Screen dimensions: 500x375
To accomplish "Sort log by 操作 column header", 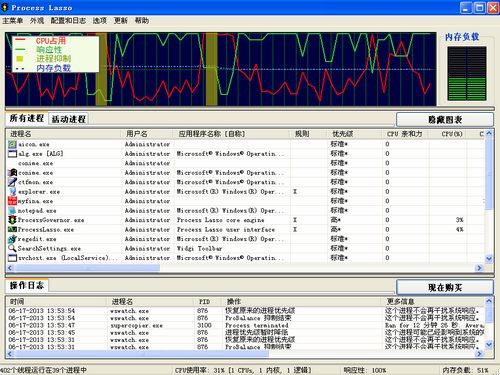I will (x=301, y=302).
